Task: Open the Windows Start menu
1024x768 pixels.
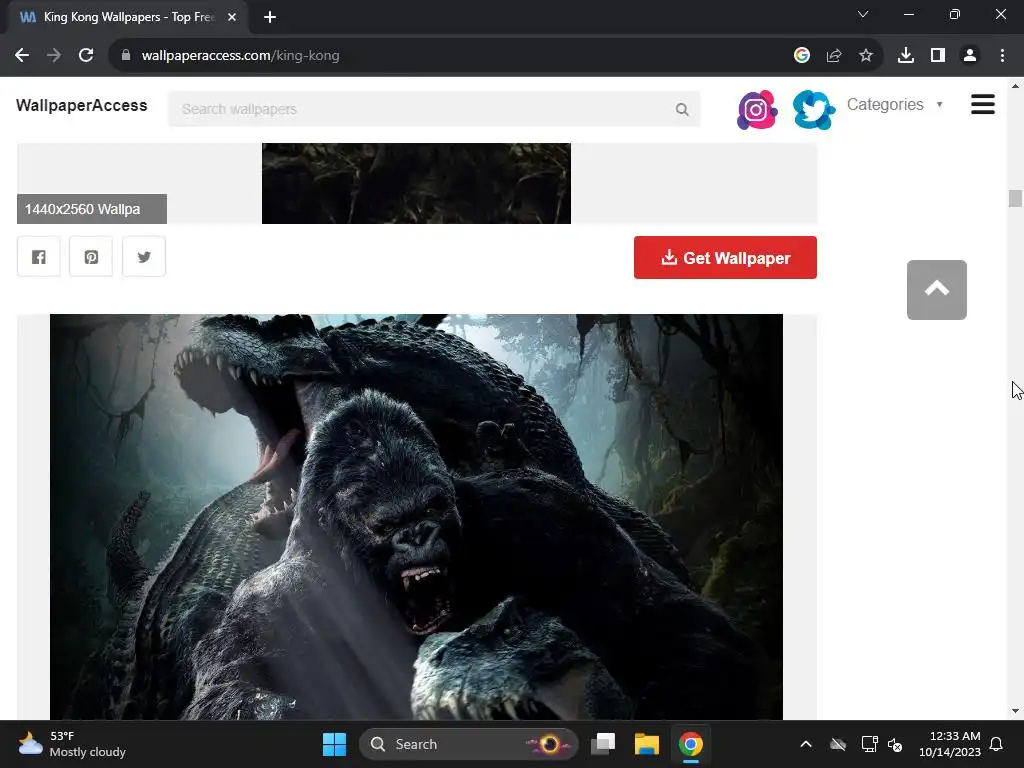Action: tap(334, 744)
